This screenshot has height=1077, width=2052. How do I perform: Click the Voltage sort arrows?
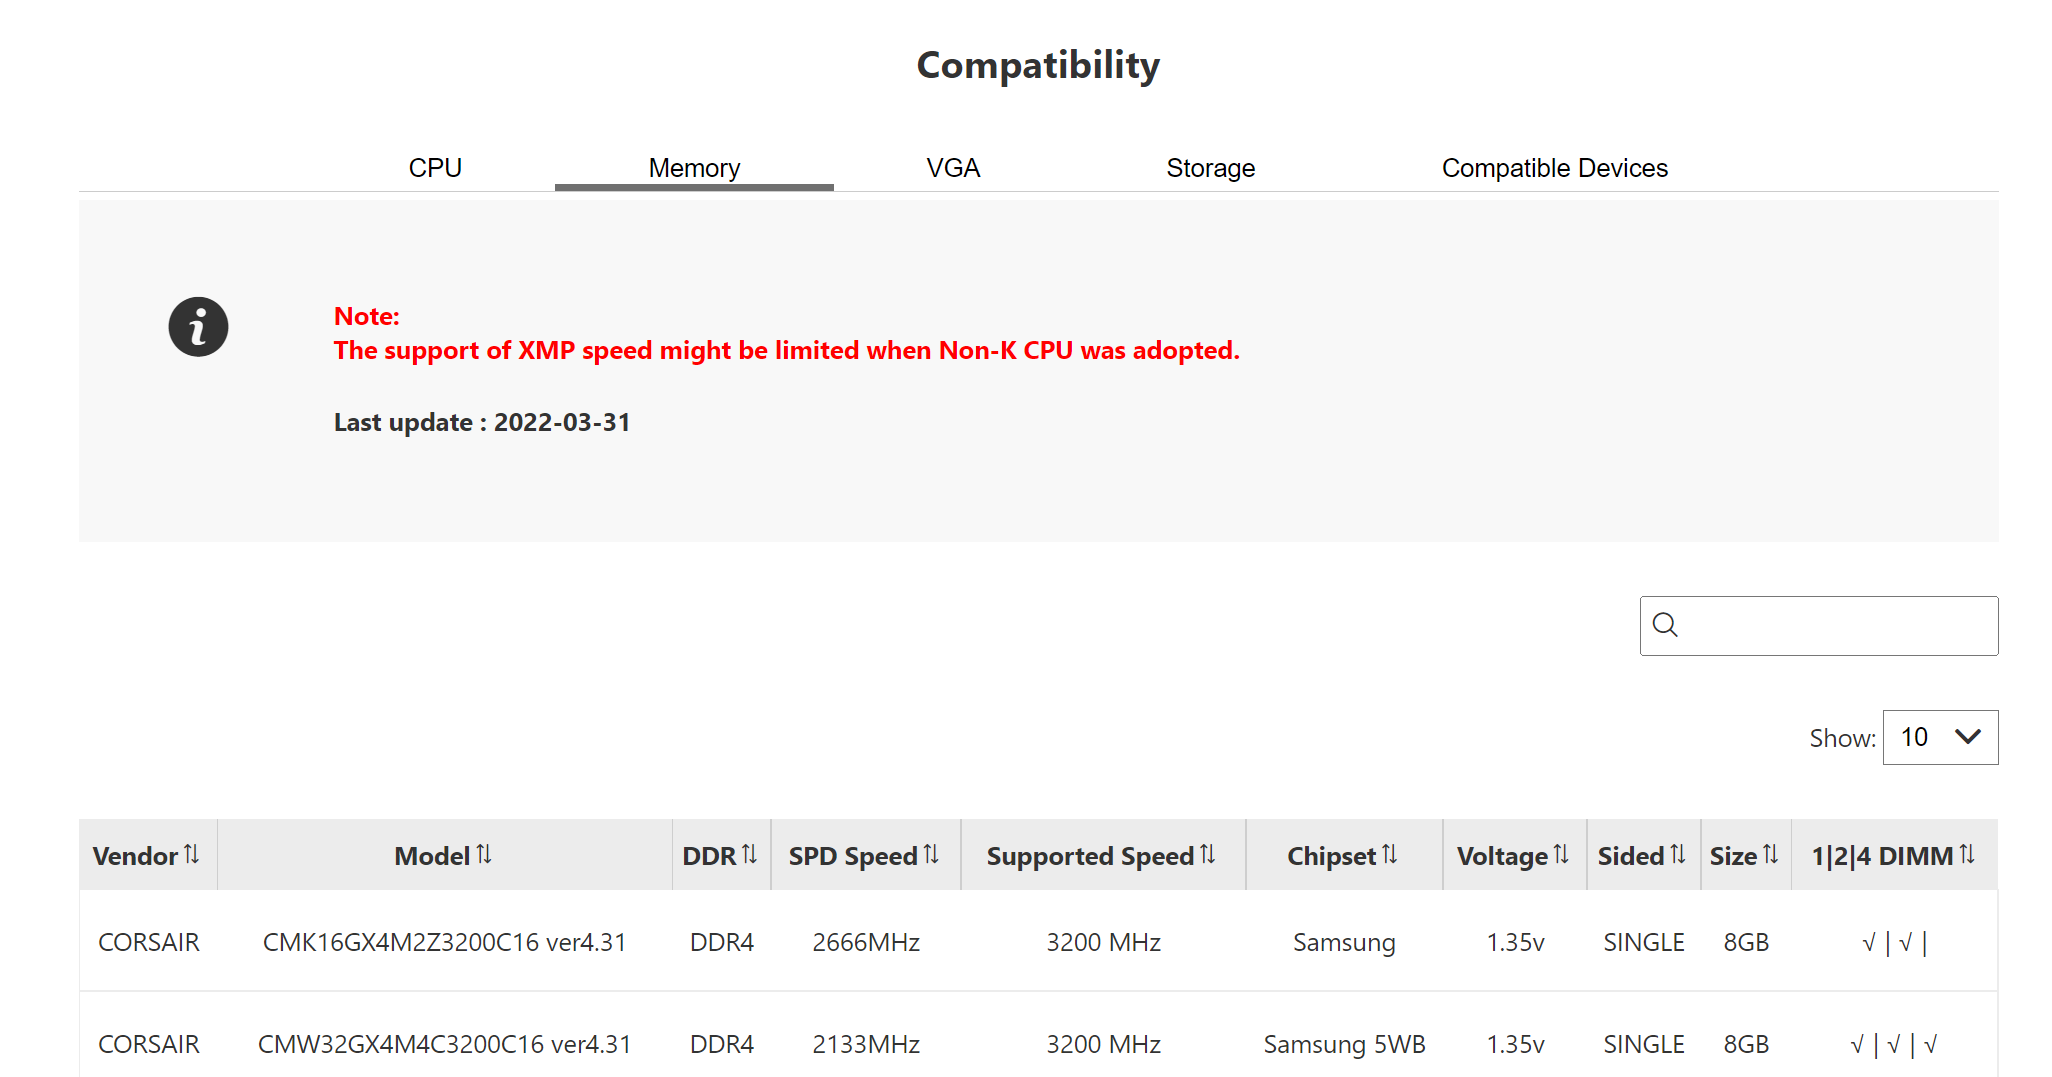coord(1561,855)
